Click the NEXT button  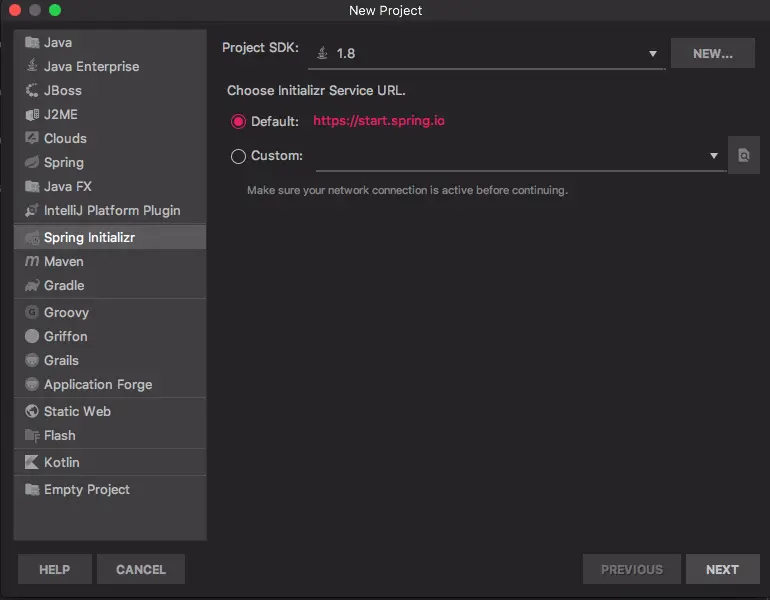[722, 569]
